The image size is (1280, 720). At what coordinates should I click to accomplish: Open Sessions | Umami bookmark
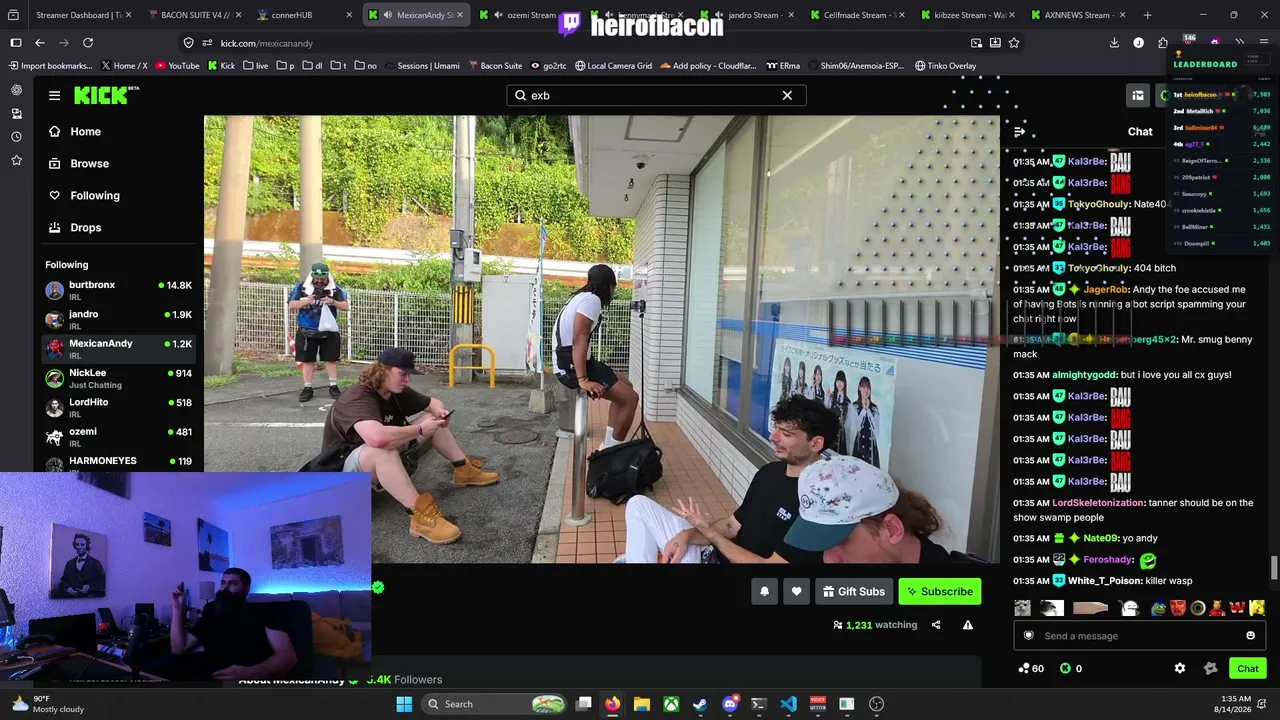click(421, 66)
